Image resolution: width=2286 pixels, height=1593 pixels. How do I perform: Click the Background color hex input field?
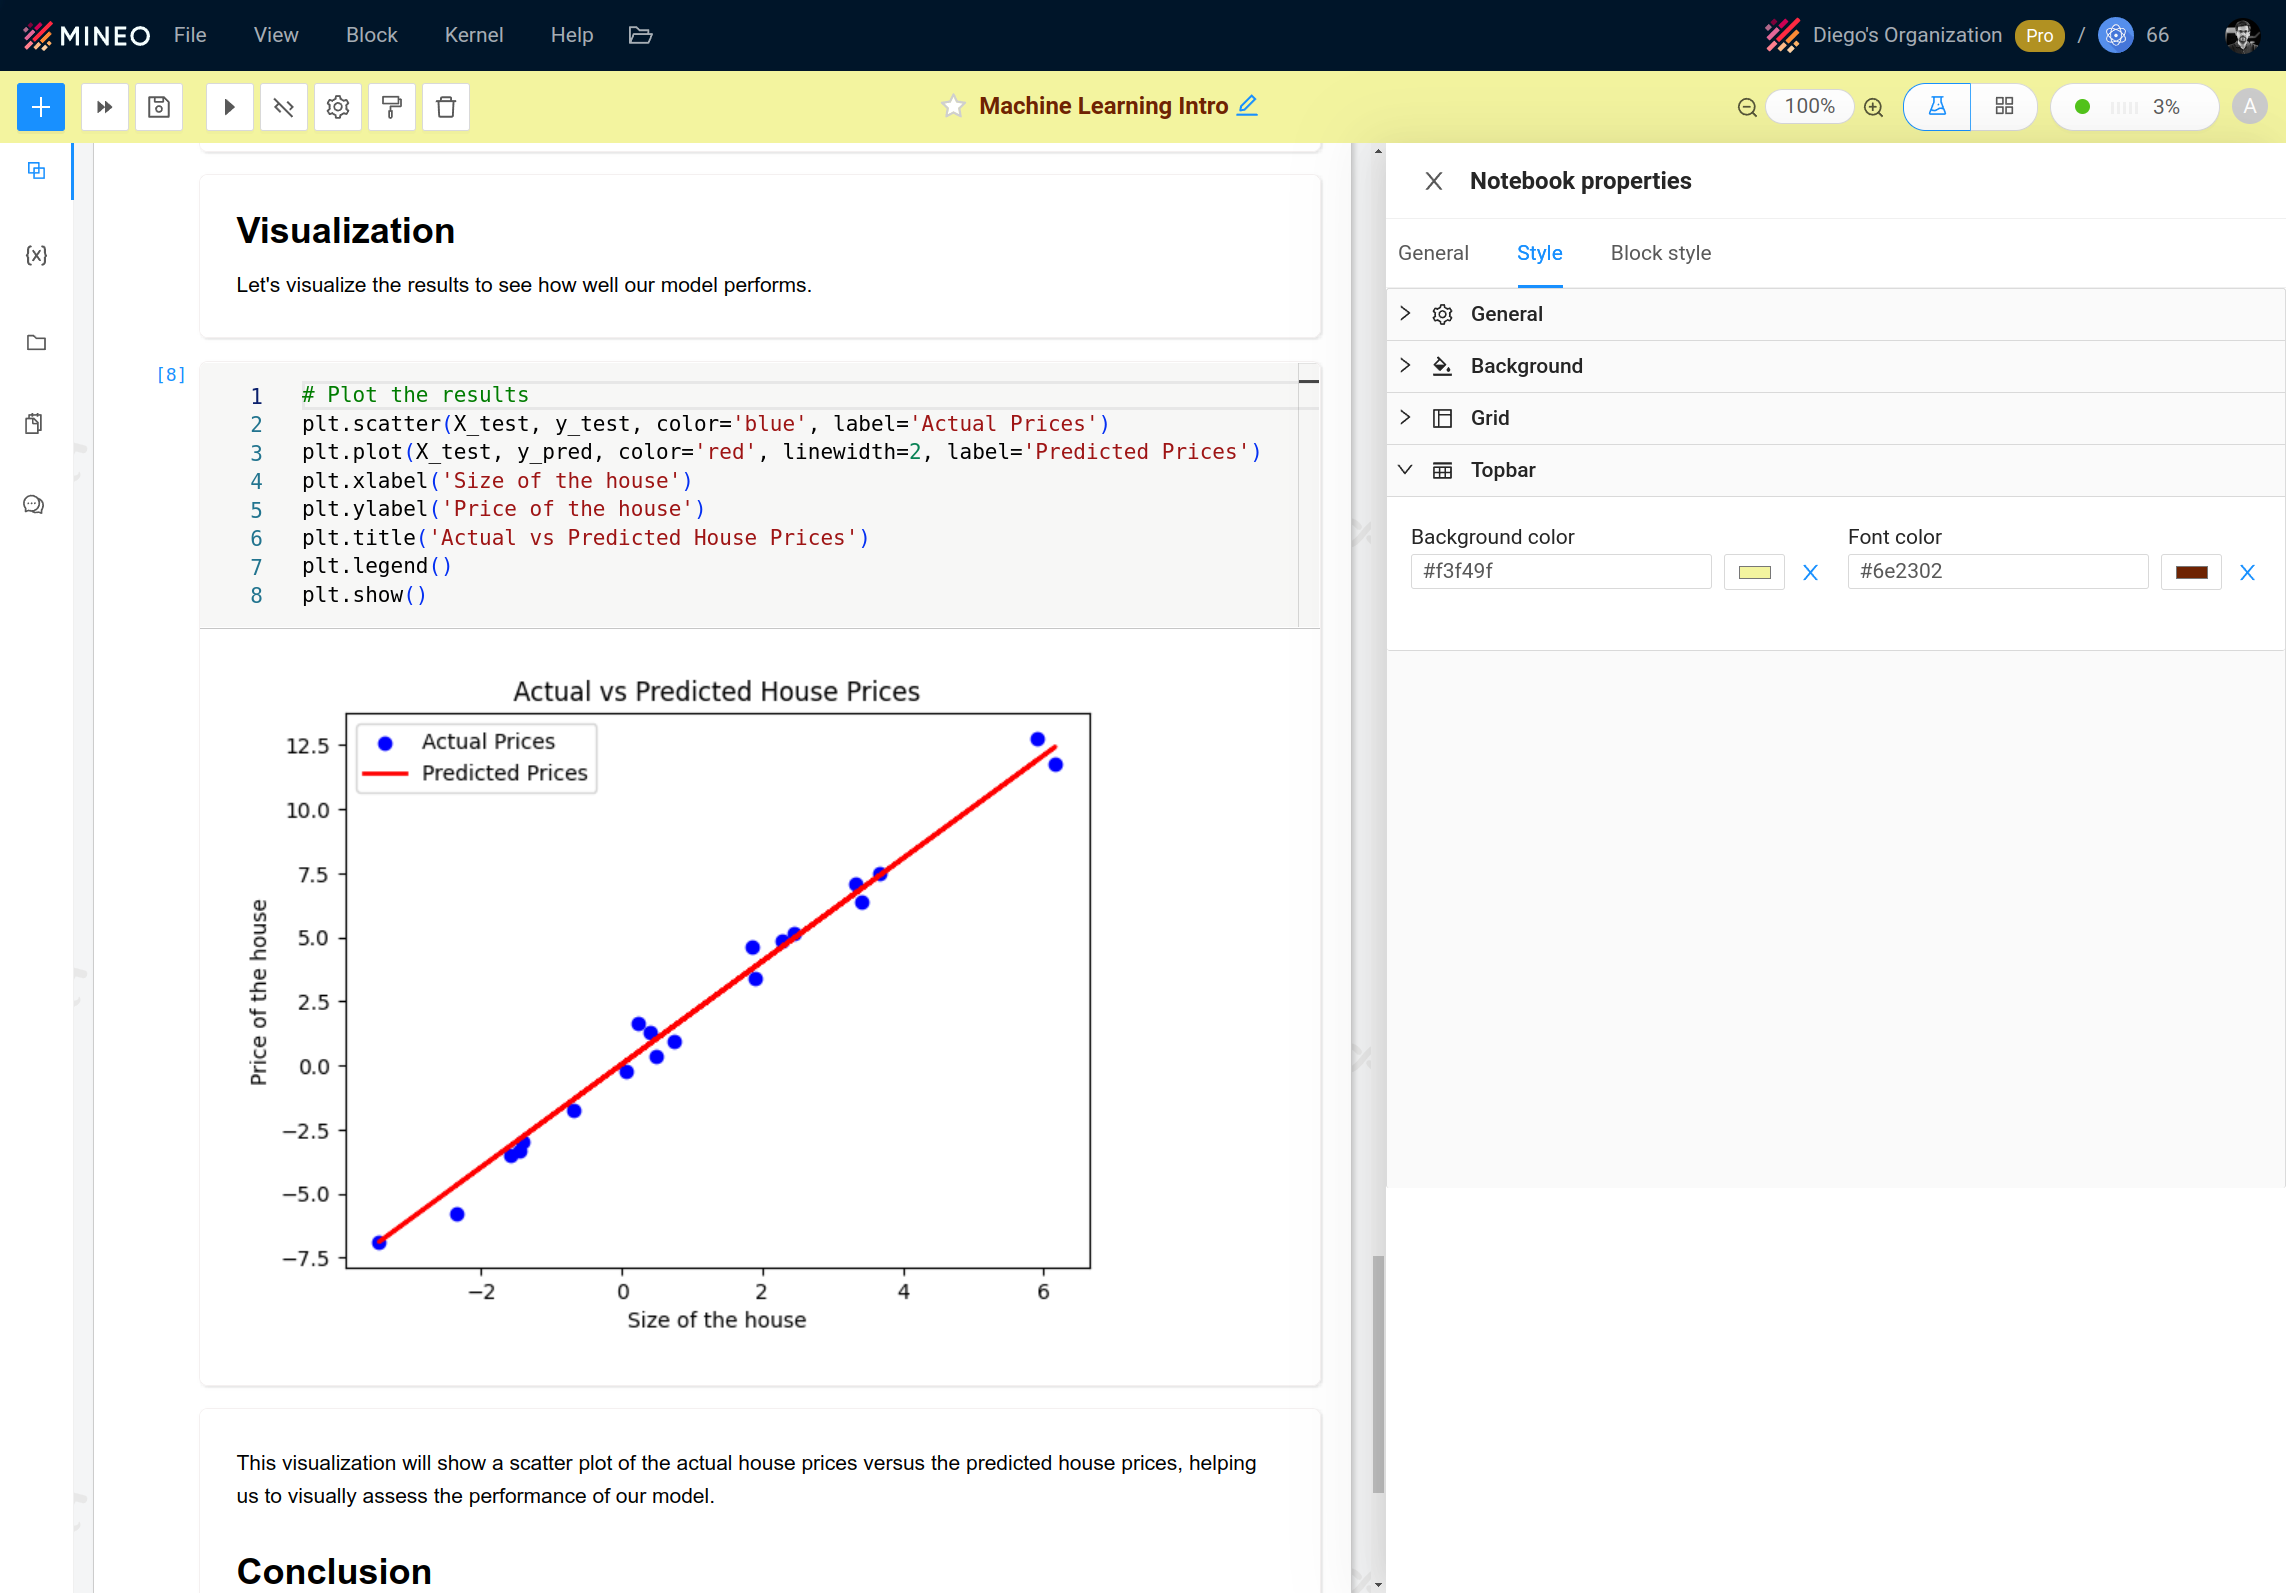[1560, 572]
